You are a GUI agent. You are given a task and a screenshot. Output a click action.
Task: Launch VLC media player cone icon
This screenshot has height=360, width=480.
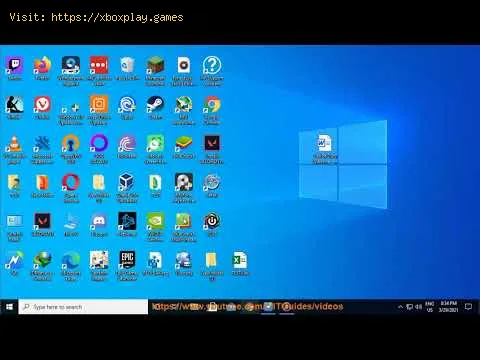click(x=15, y=144)
